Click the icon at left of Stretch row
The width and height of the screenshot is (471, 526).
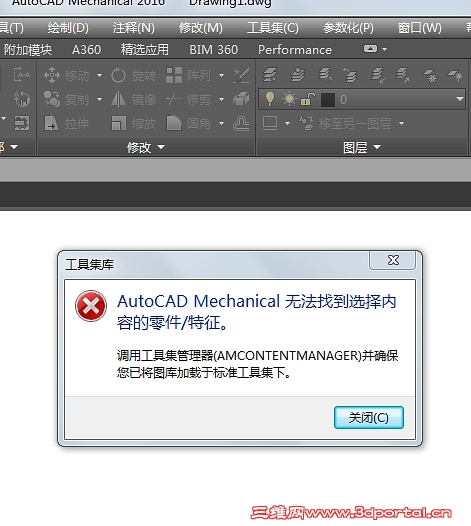(21, 123)
